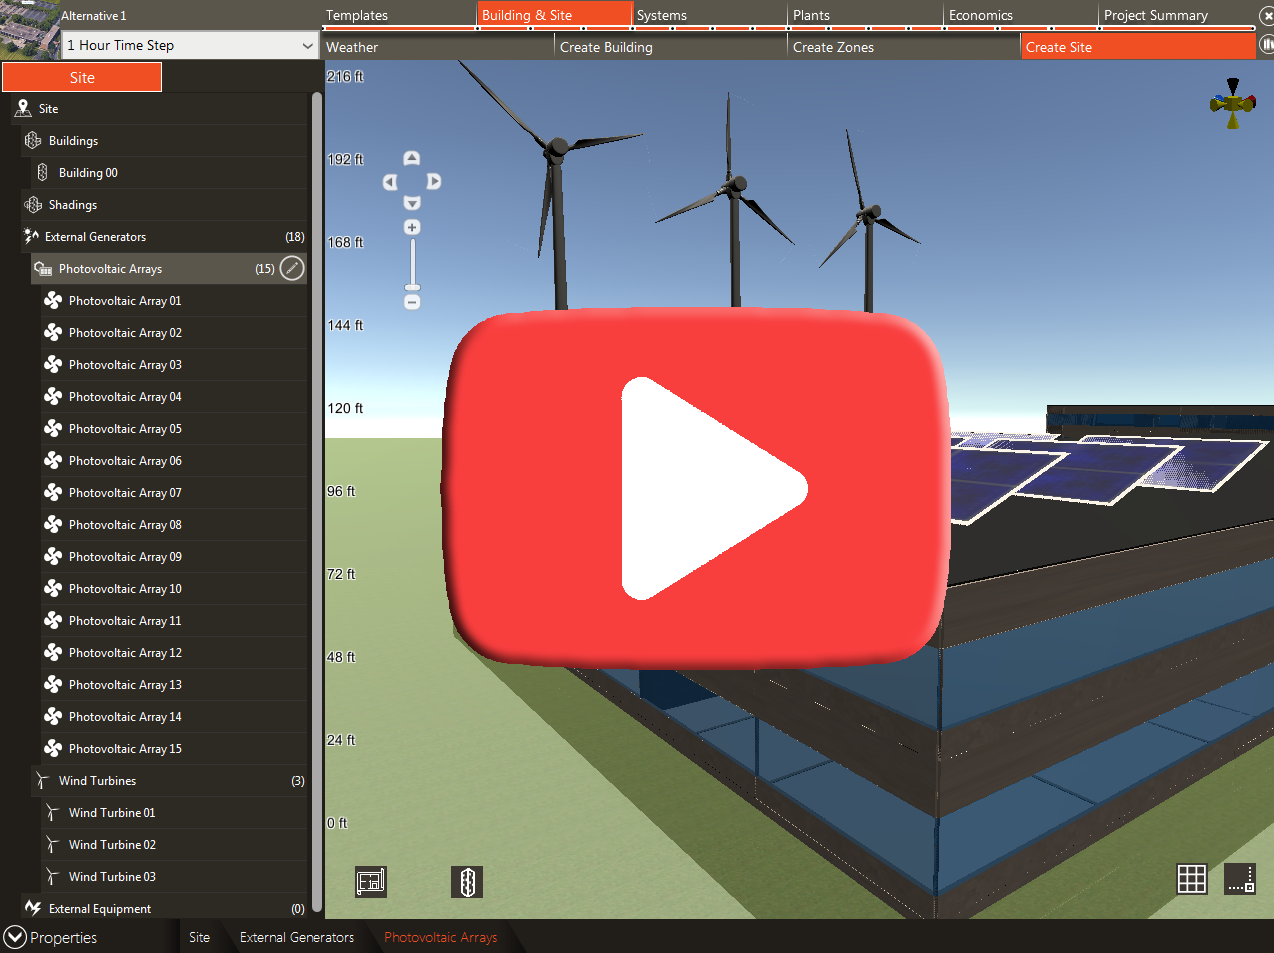
Task: Open the edit pencil on Photovoltaic Arrays
Action: coord(291,268)
